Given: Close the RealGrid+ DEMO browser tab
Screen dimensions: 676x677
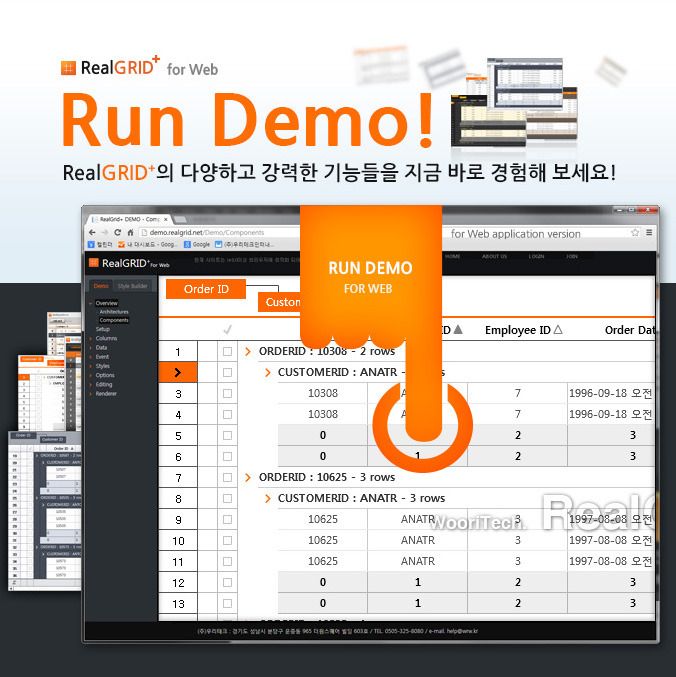Looking at the screenshot, I should (x=165, y=219).
